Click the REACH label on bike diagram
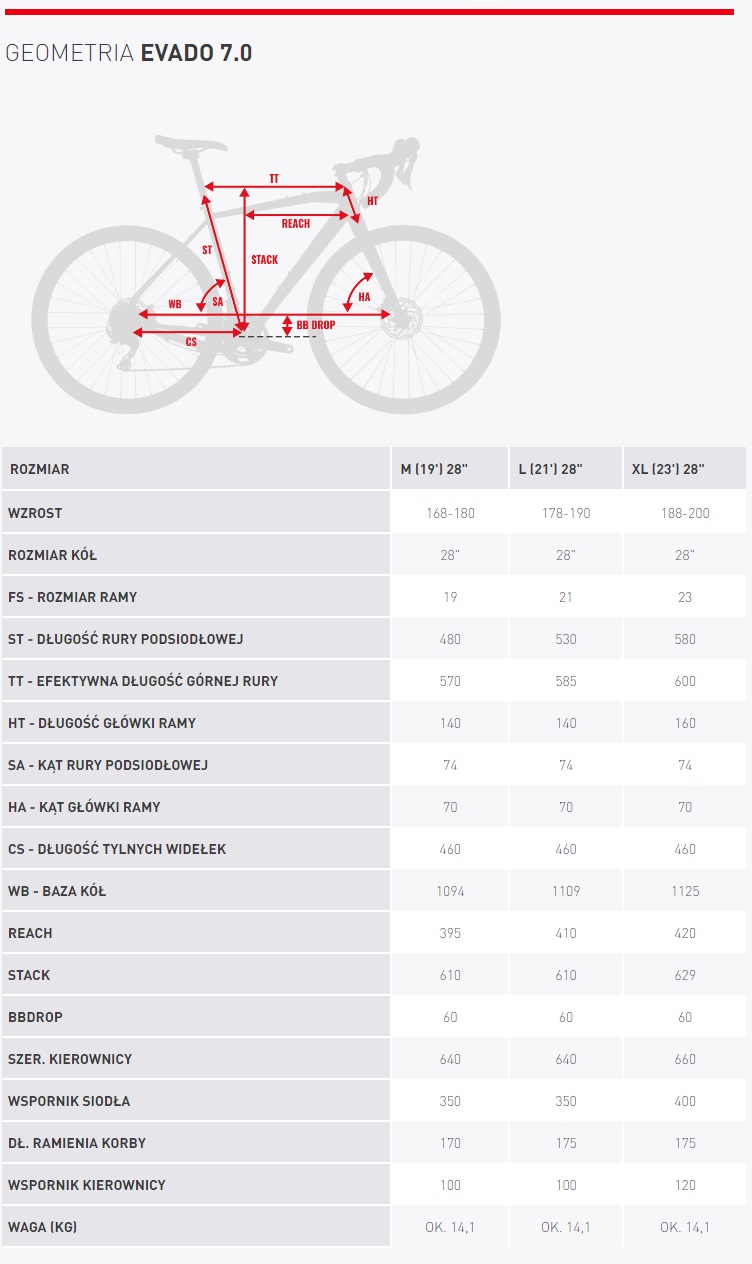The image size is (752, 1264). point(295,224)
